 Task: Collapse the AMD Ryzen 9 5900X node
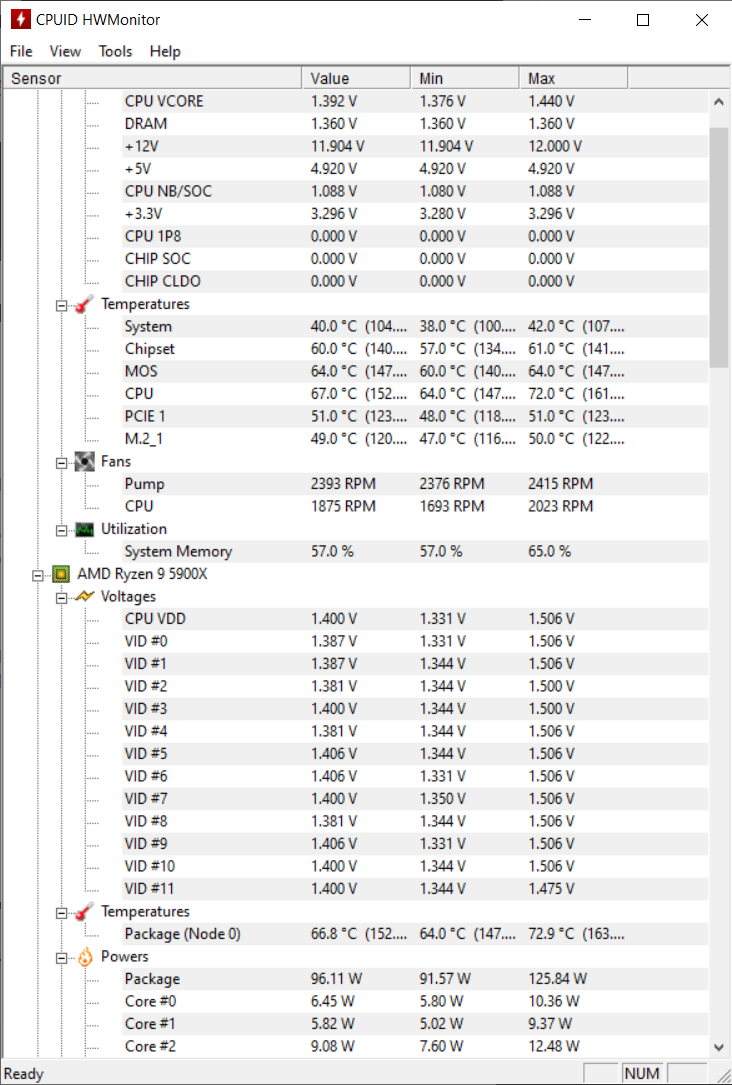tap(38, 575)
